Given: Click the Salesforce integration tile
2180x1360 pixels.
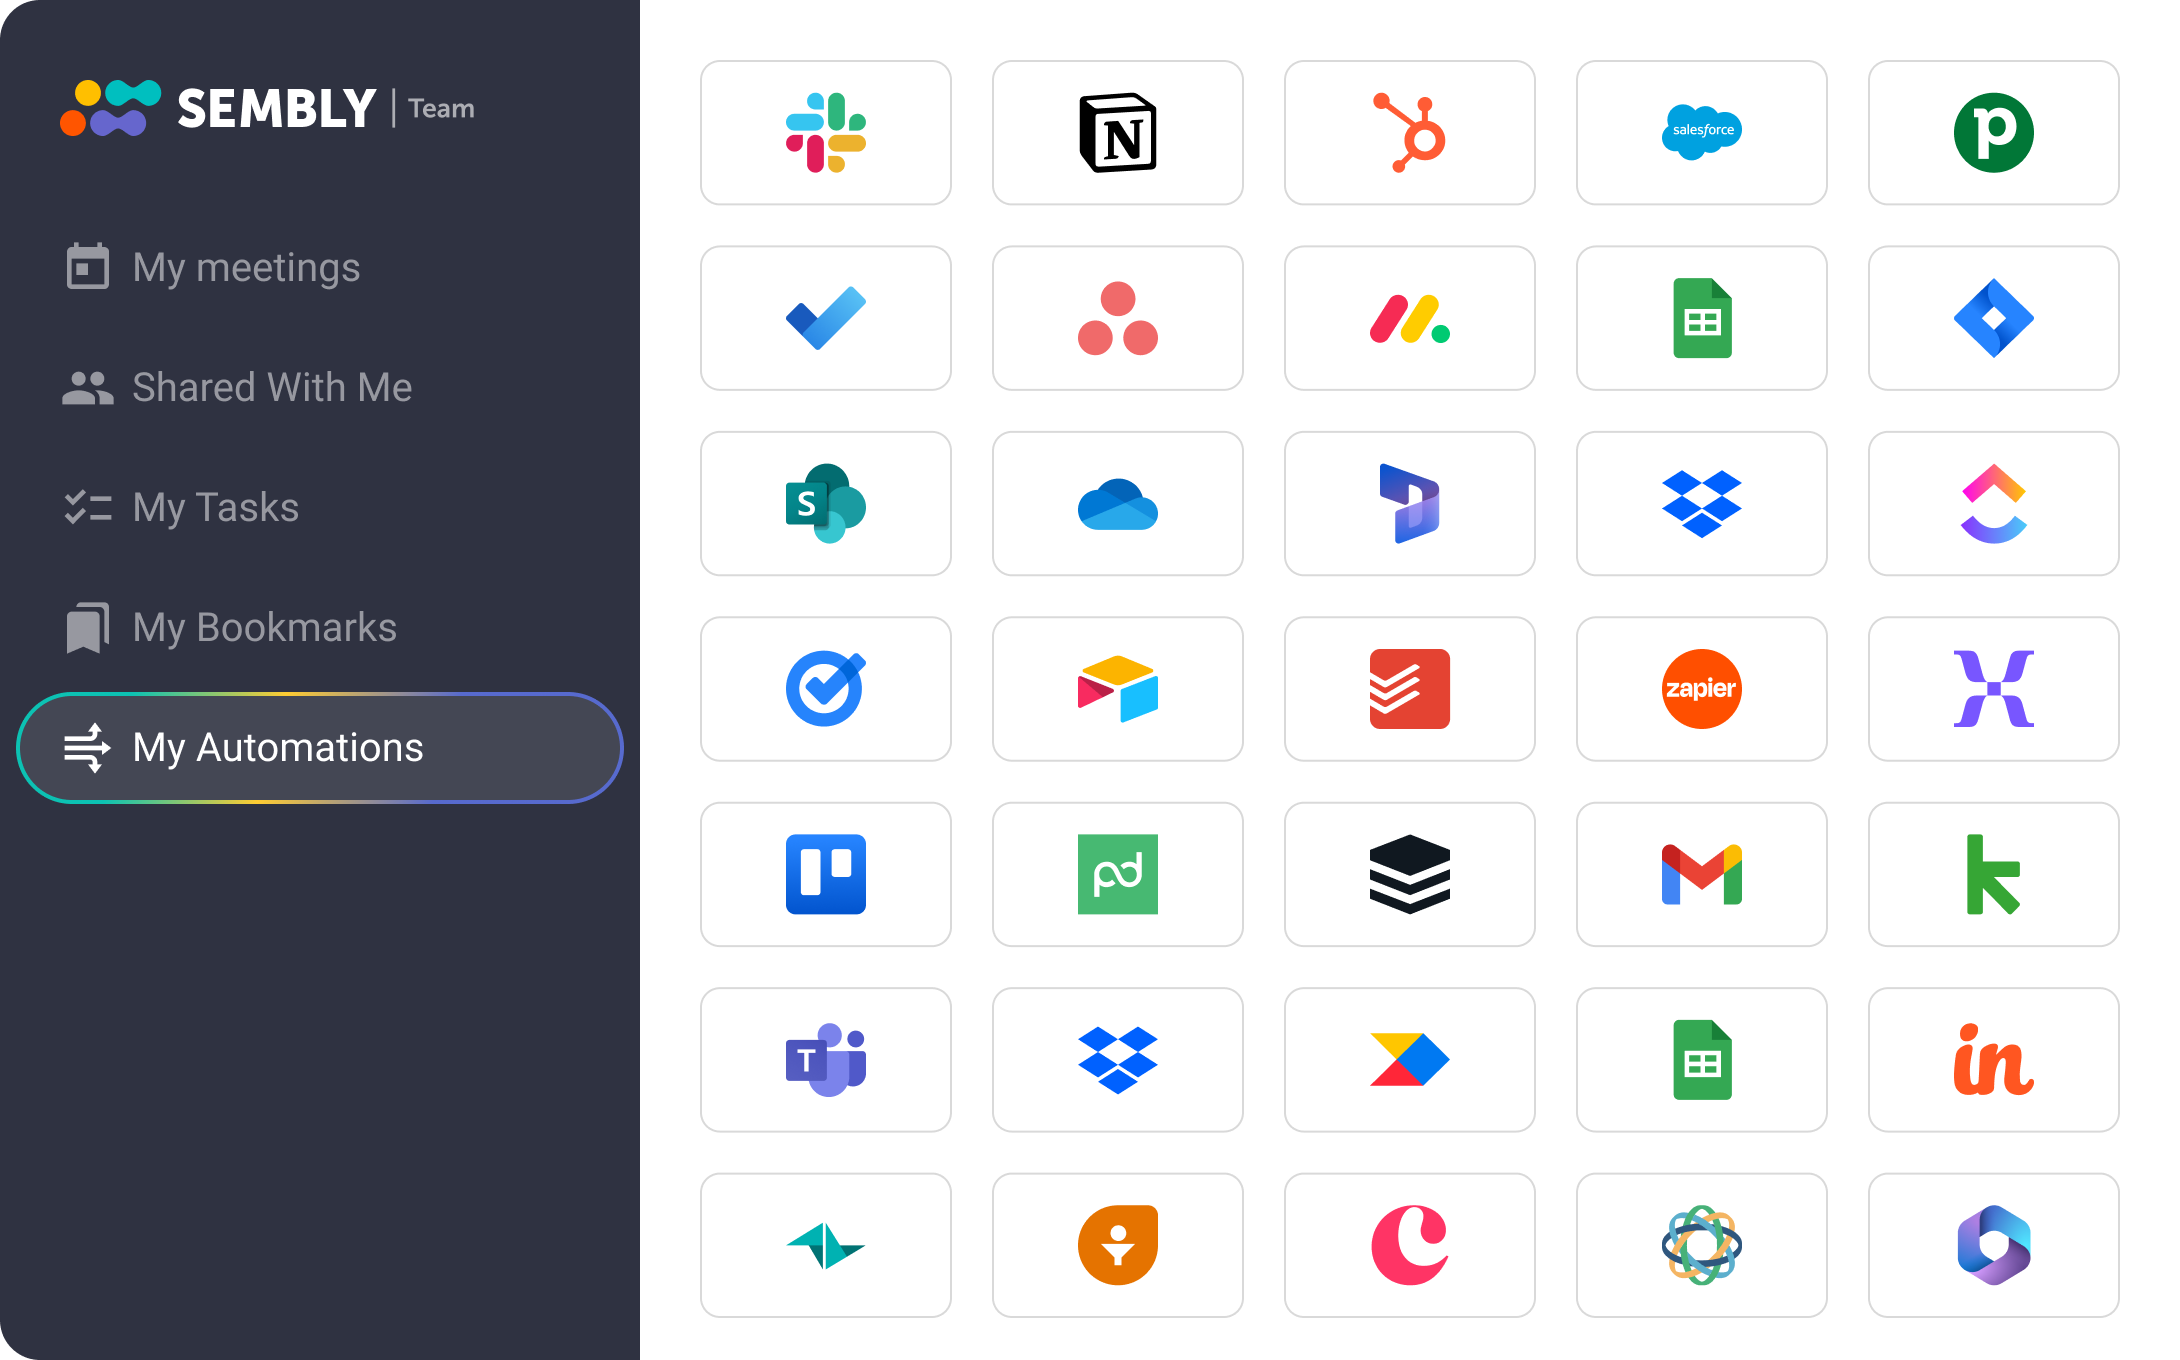Looking at the screenshot, I should [x=1702, y=133].
